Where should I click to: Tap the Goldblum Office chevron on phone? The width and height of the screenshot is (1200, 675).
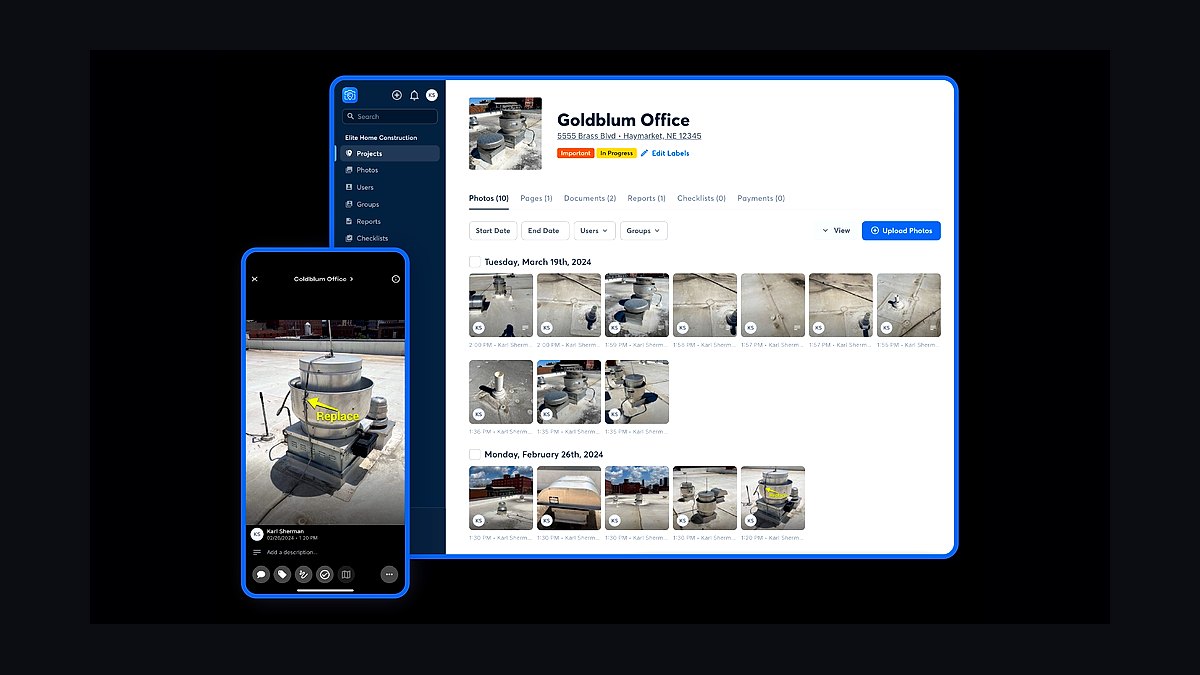tap(351, 279)
